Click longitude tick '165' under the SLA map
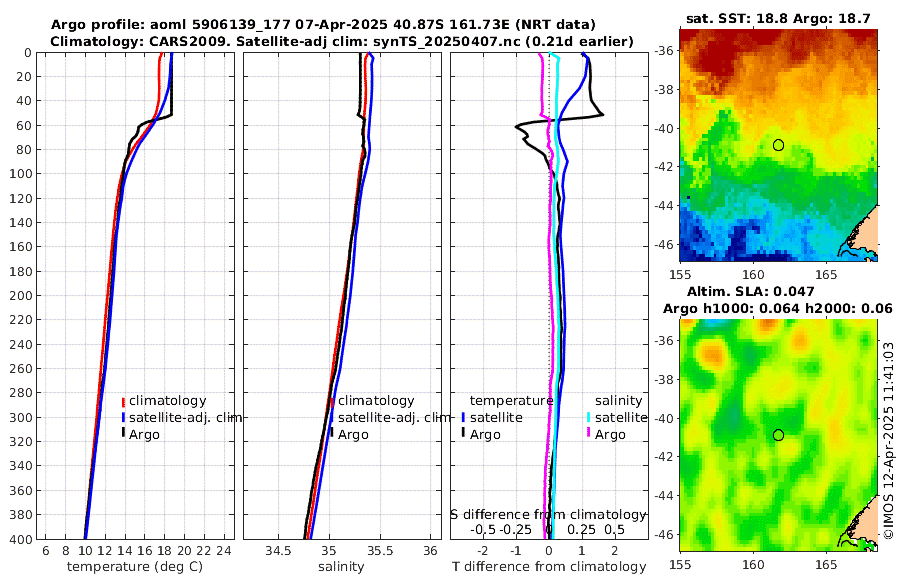 pyautogui.click(x=826, y=565)
